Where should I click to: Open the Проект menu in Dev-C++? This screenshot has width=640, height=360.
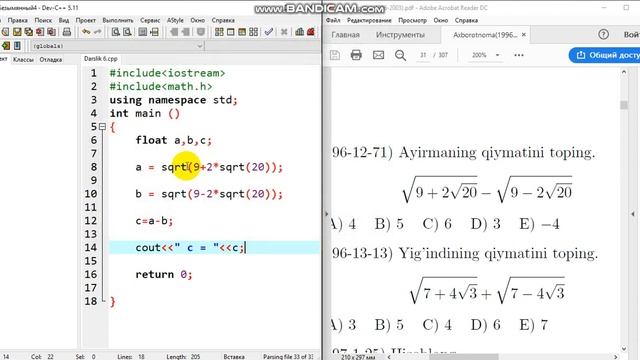[x=85, y=20]
